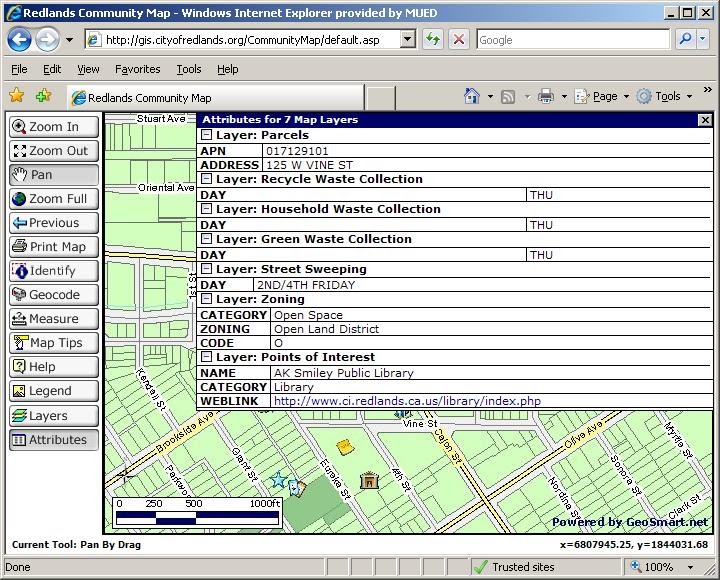Screen dimensions: 720x580
Task: Open the map Help button
Action: click(54, 367)
